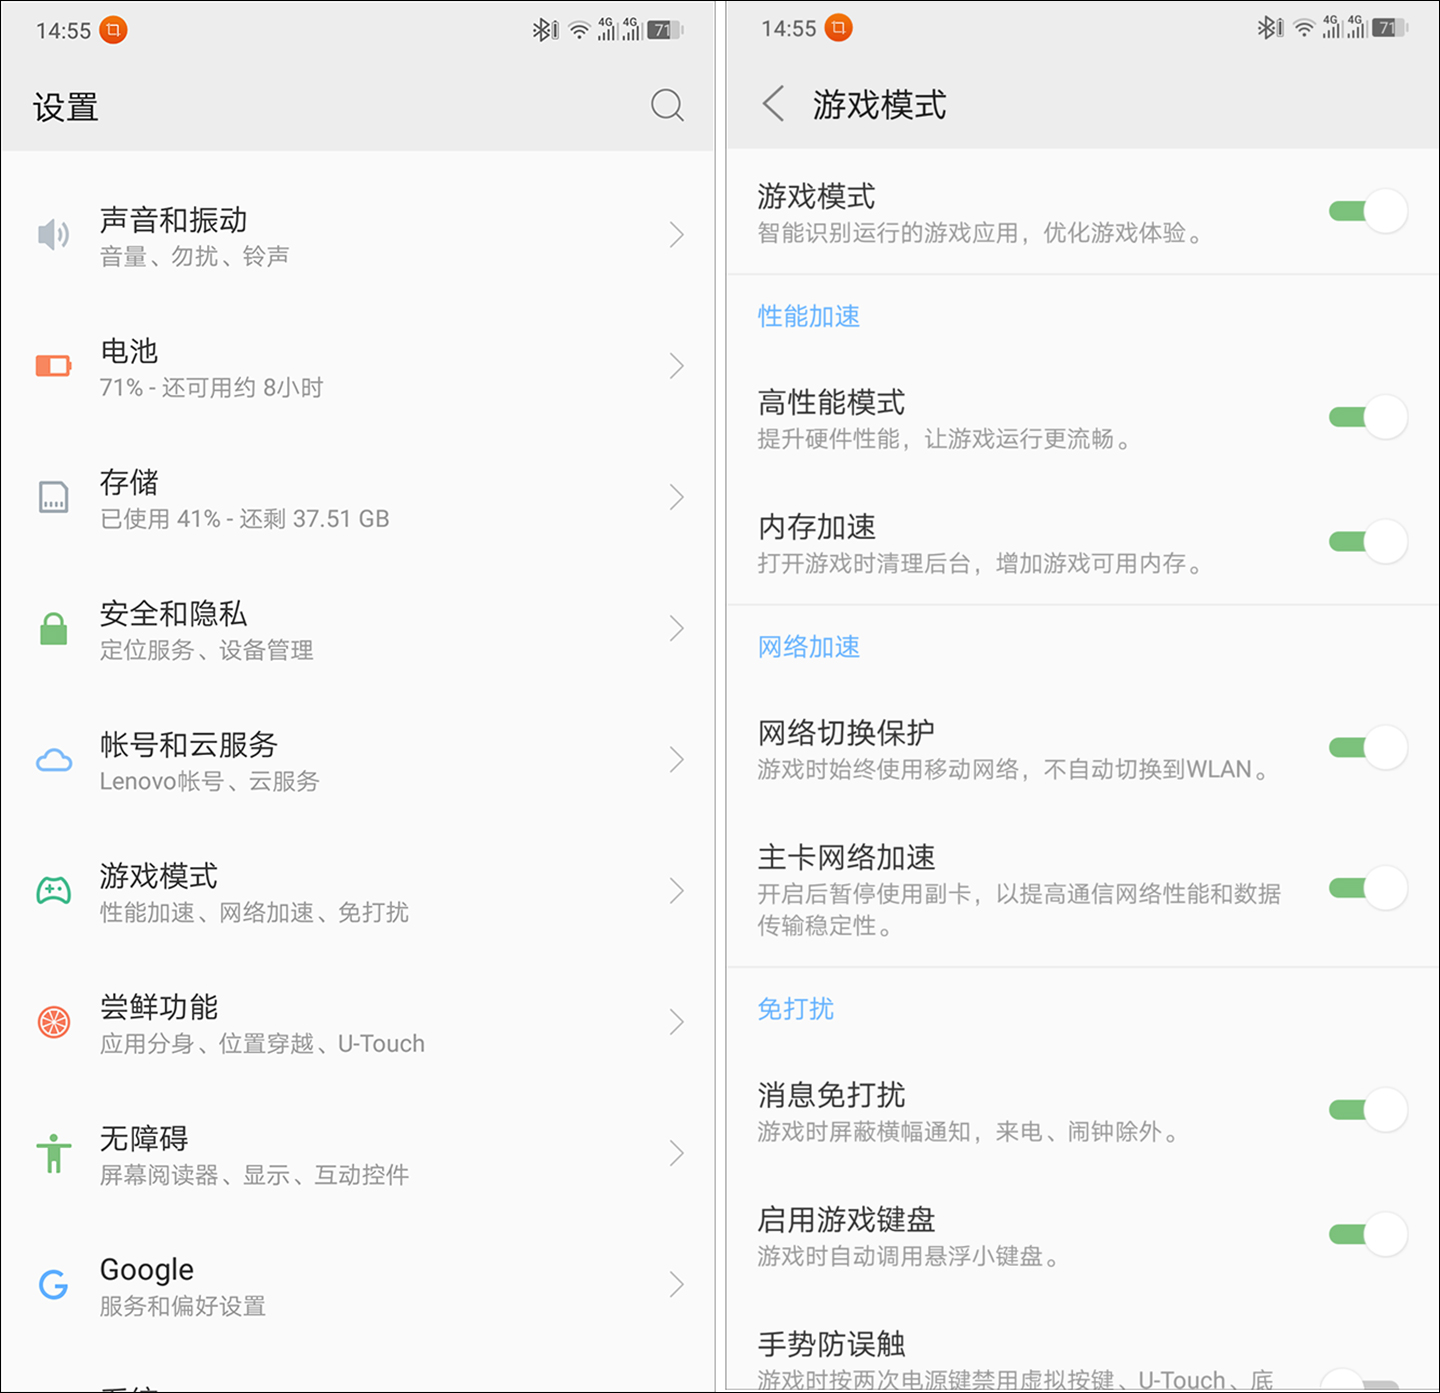
Task: Disable 高性能模式 toggle
Action: (x=1368, y=417)
